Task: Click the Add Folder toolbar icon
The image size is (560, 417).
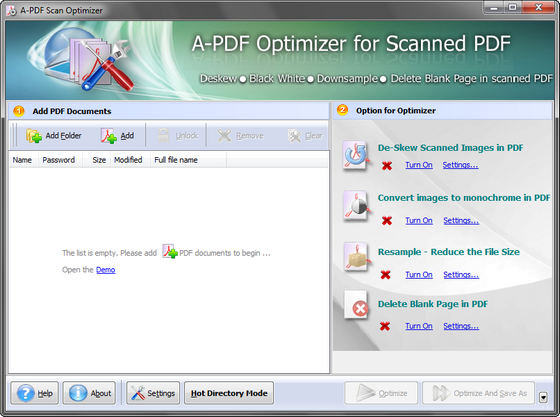Action: [x=34, y=136]
